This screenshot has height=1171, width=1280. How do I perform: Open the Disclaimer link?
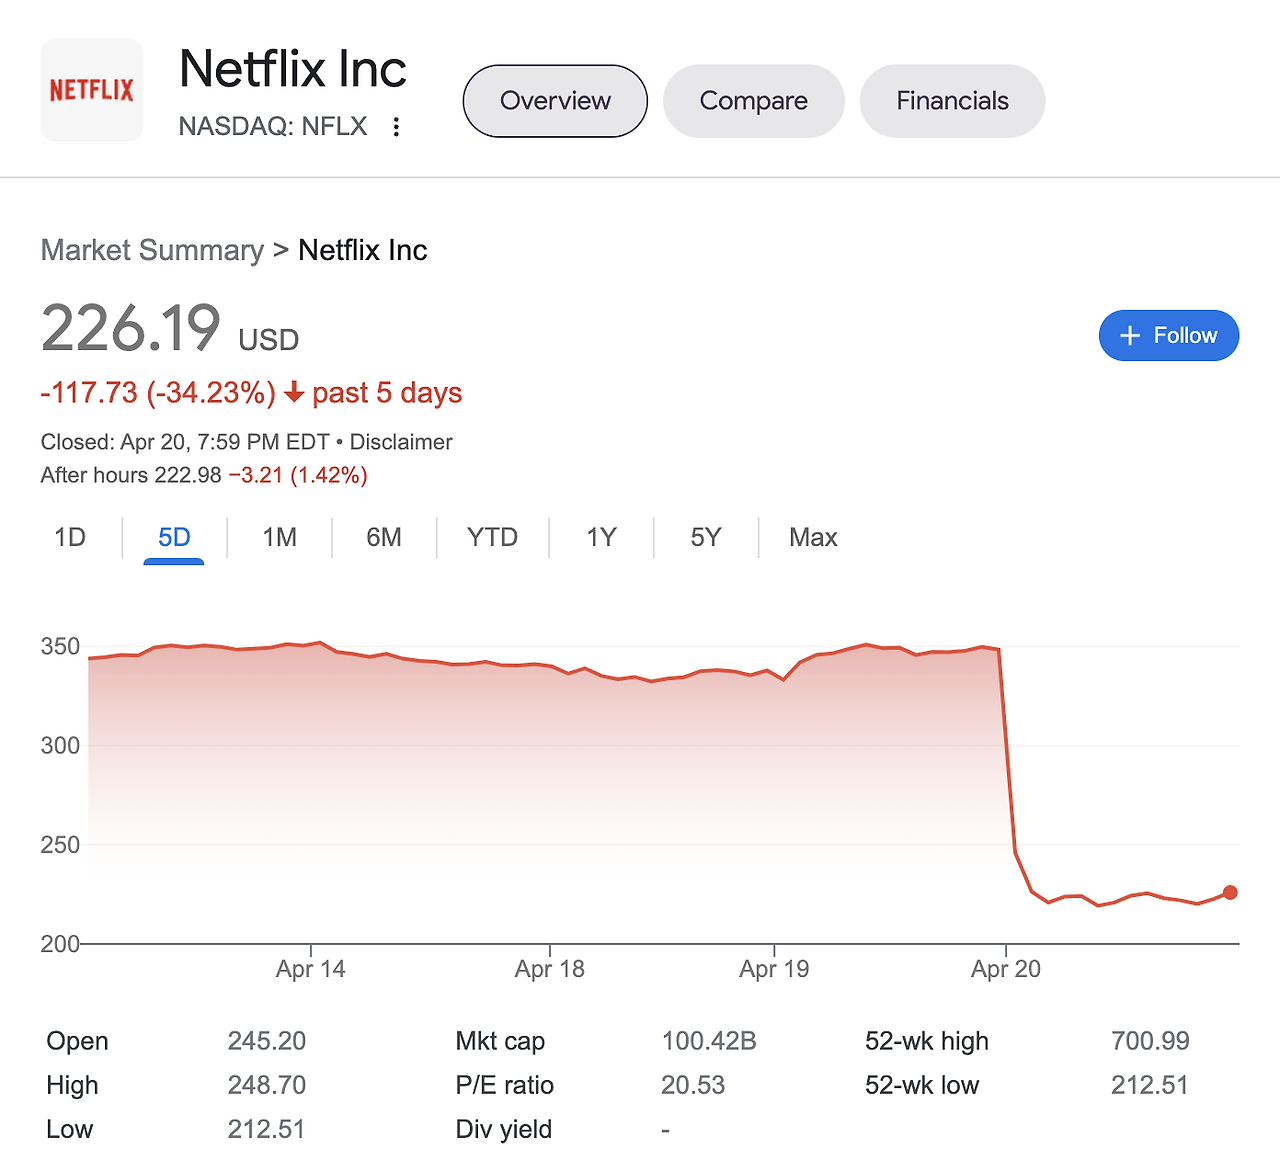[x=401, y=442]
